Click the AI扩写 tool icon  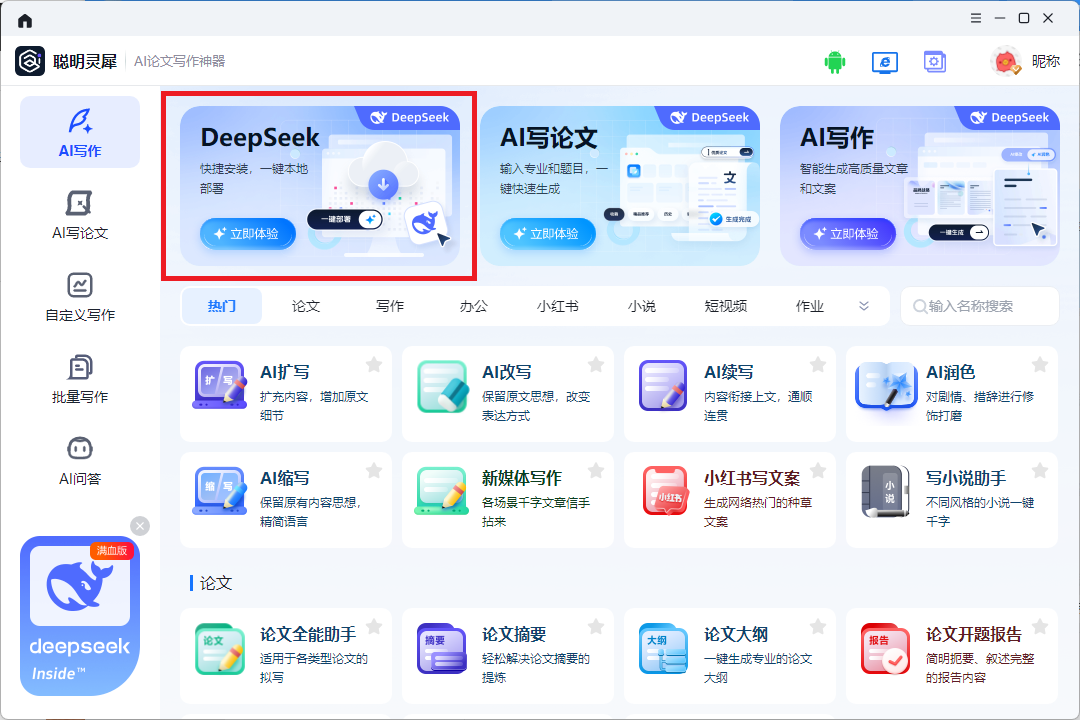coord(220,384)
